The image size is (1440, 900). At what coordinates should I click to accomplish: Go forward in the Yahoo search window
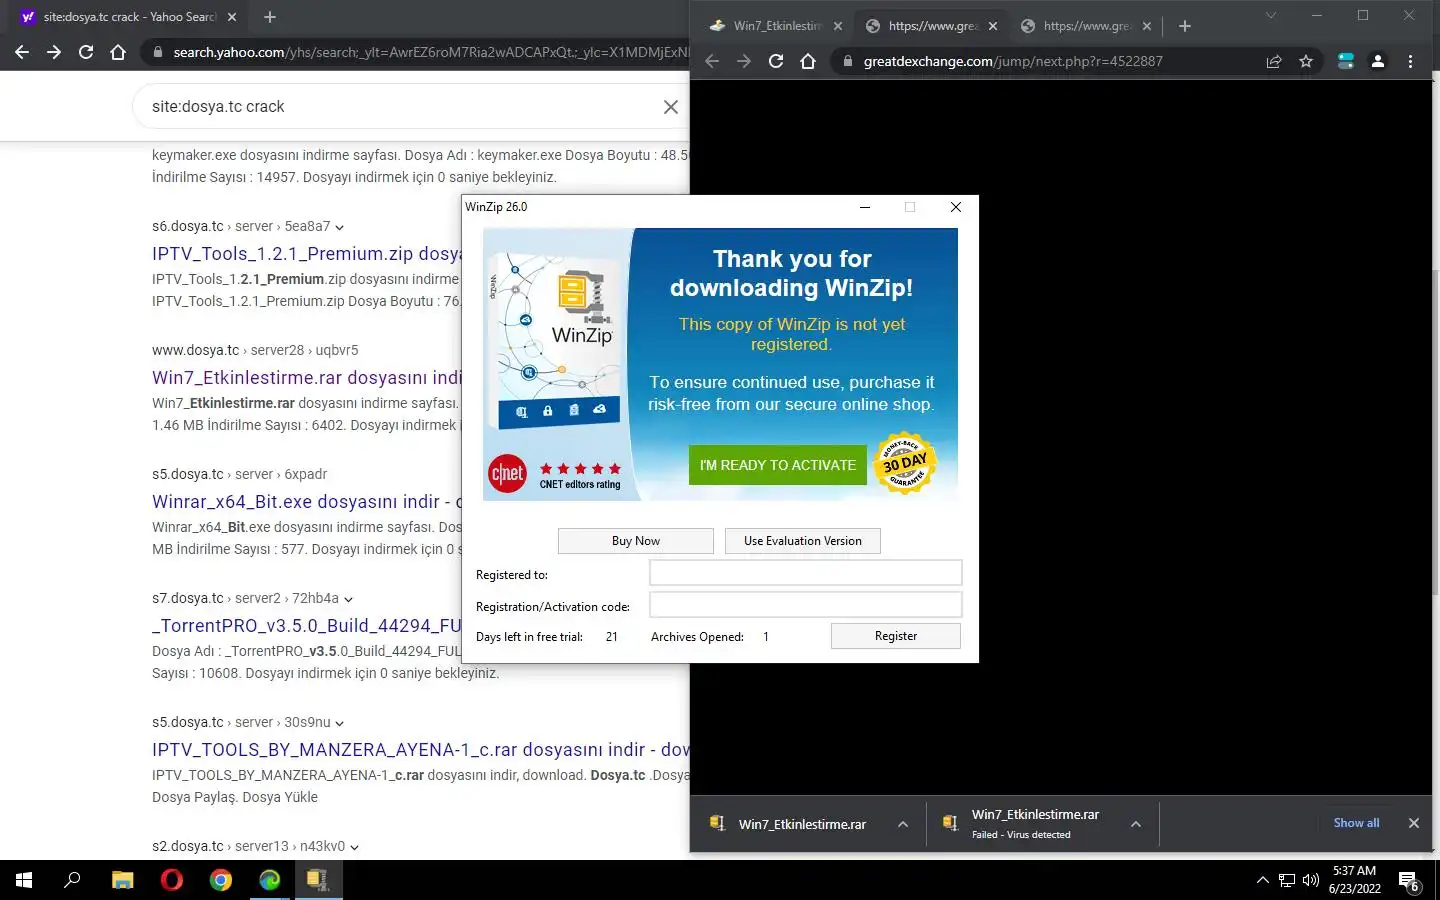click(x=54, y=52)
